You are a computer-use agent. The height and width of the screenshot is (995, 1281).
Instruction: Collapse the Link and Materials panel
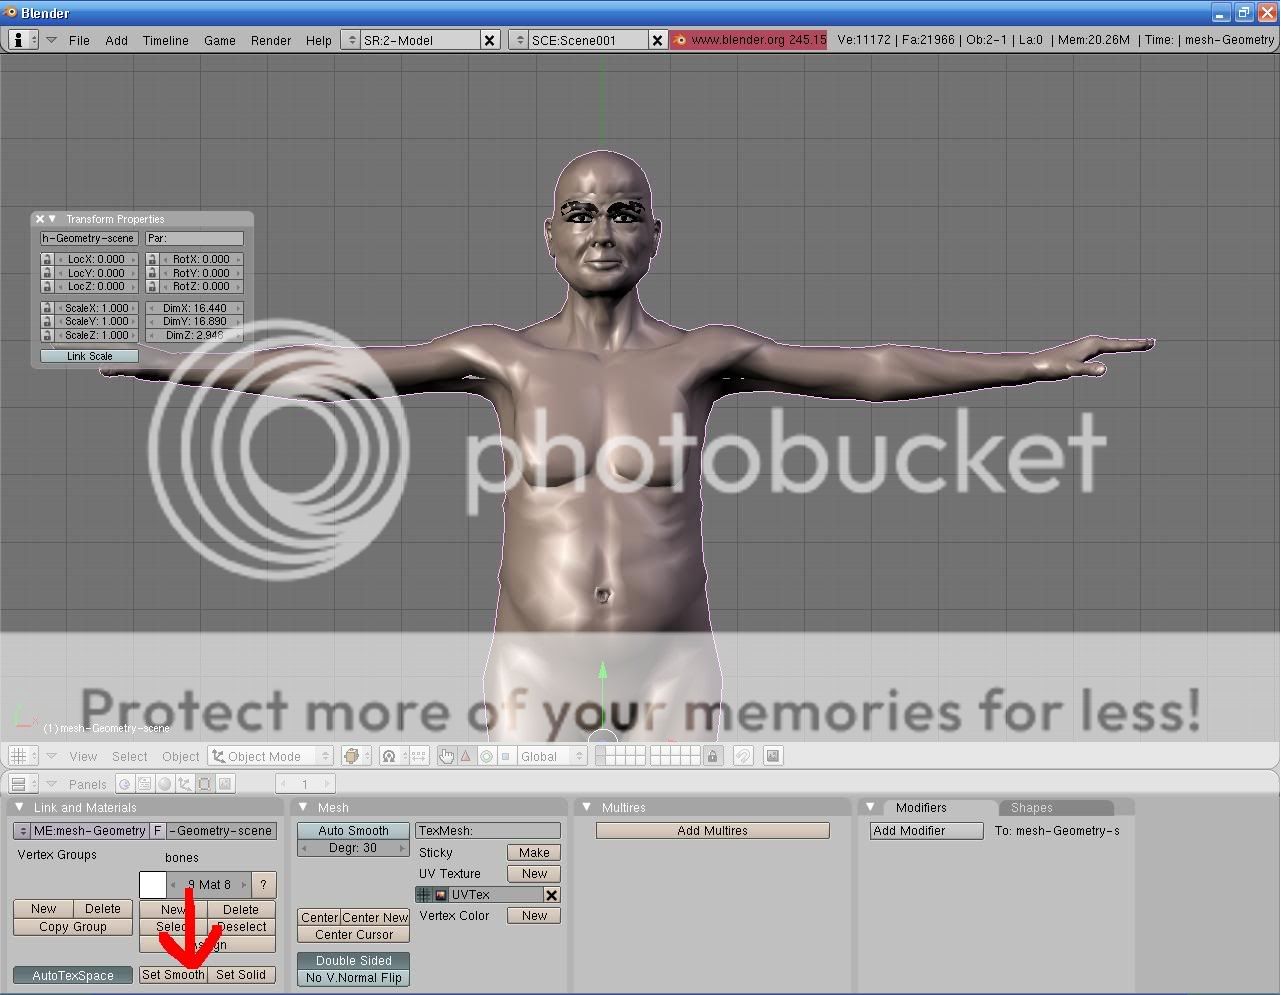(x=19, y=807)
